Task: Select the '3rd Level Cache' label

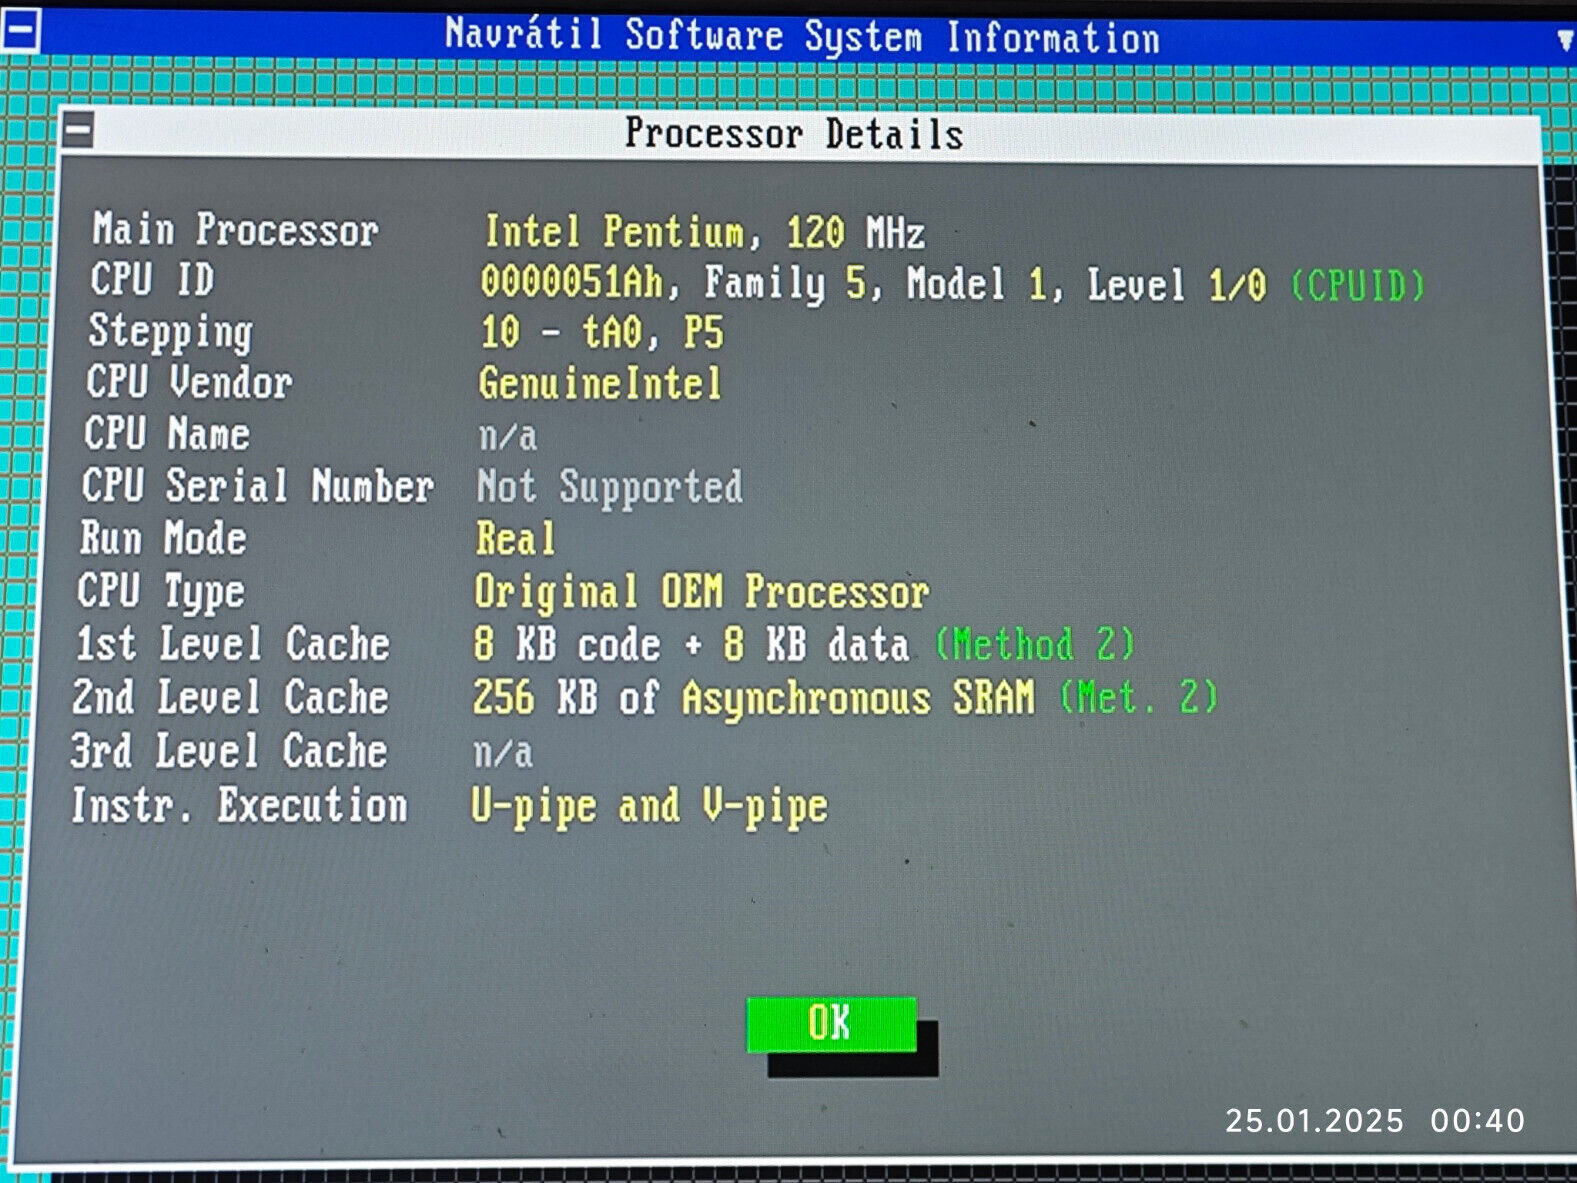Action: point(228,751)
